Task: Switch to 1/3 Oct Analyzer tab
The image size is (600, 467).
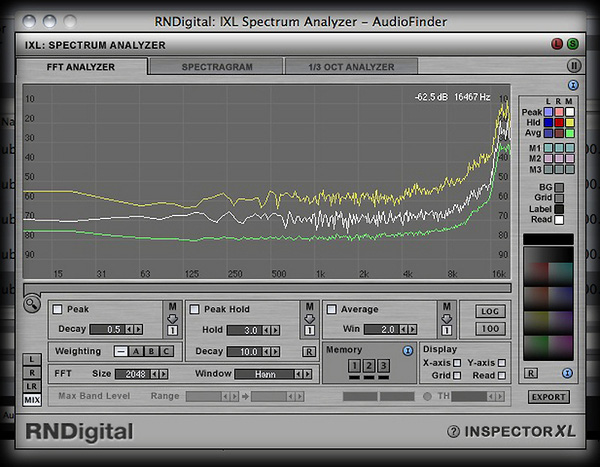Action: [351, 67]
